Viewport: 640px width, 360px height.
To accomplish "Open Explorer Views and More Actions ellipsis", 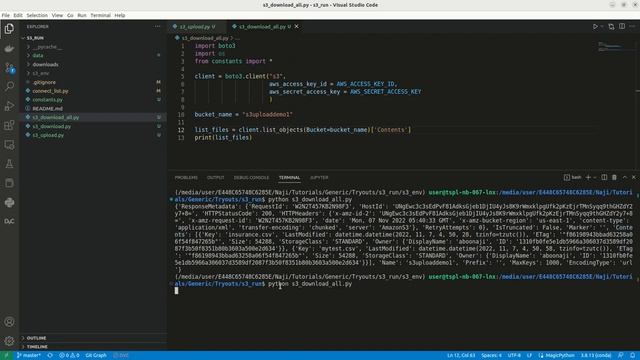I will tap(158, 27).
